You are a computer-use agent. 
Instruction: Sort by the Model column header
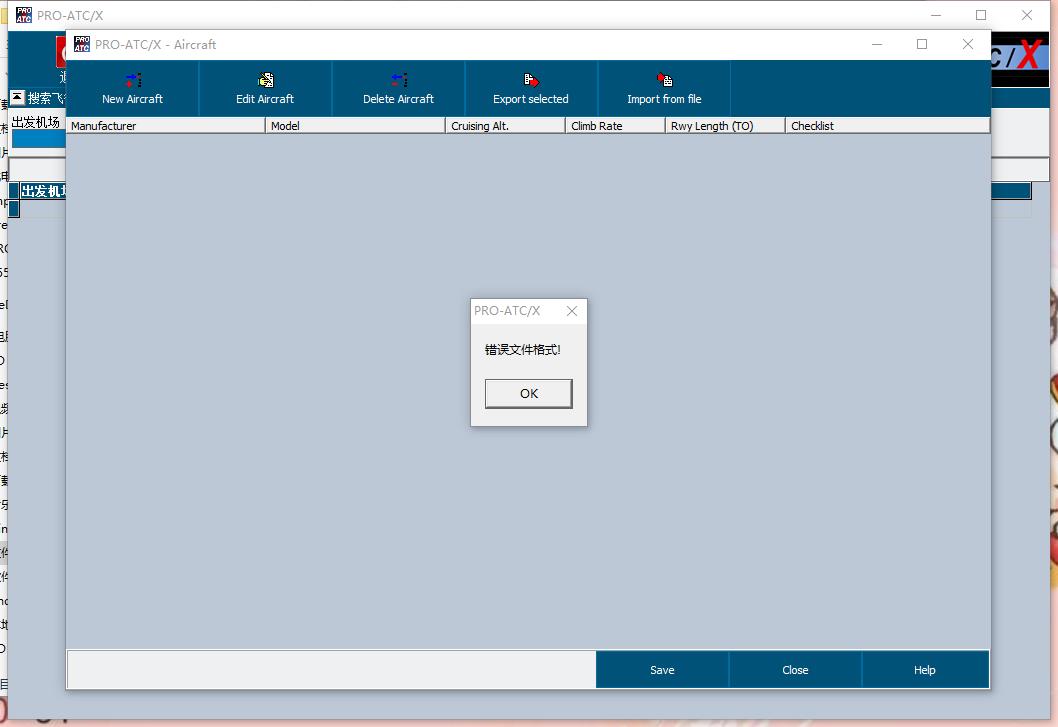click(x=356, y=126)
